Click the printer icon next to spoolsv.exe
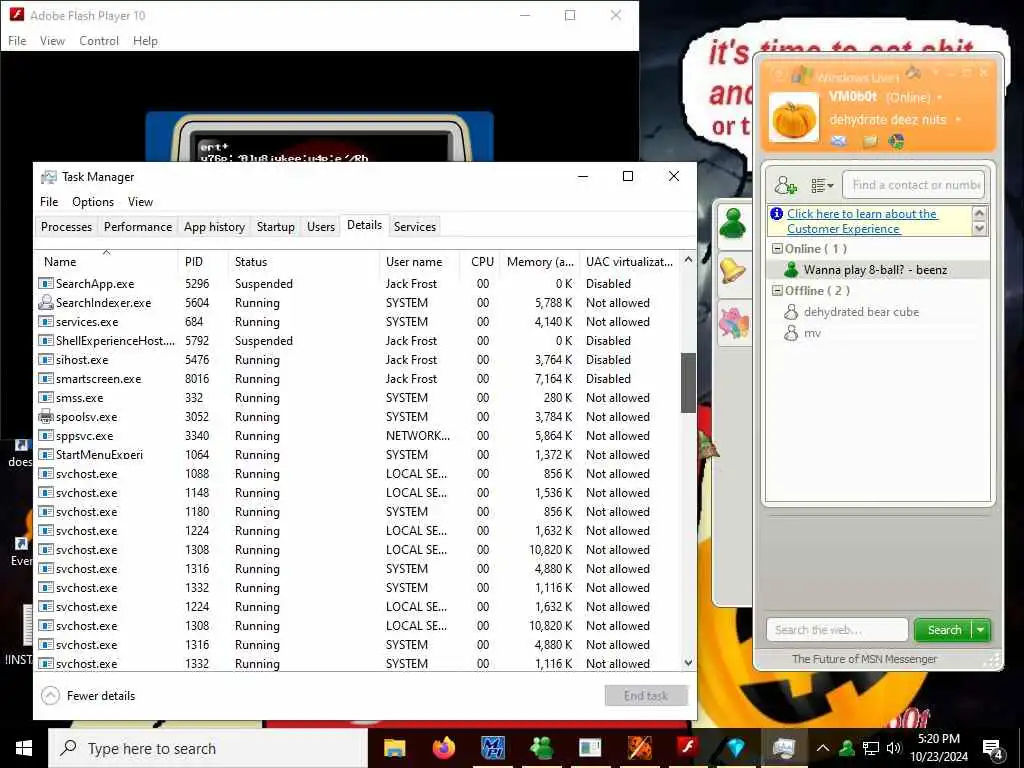Image resolution: width=1024 pixels, height=768 pixels. coord(46,416)
